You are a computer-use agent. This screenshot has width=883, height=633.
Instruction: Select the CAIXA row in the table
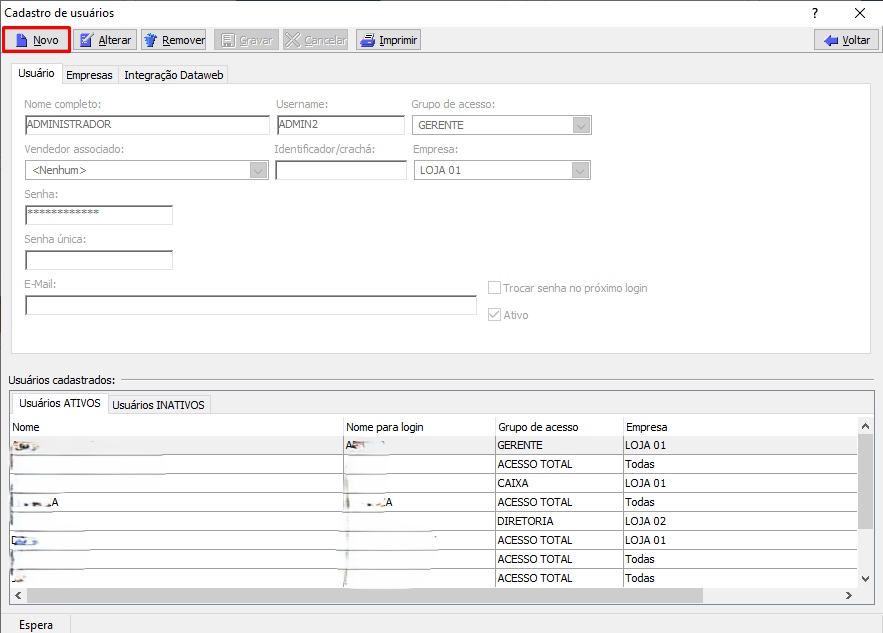coord(434,483)
